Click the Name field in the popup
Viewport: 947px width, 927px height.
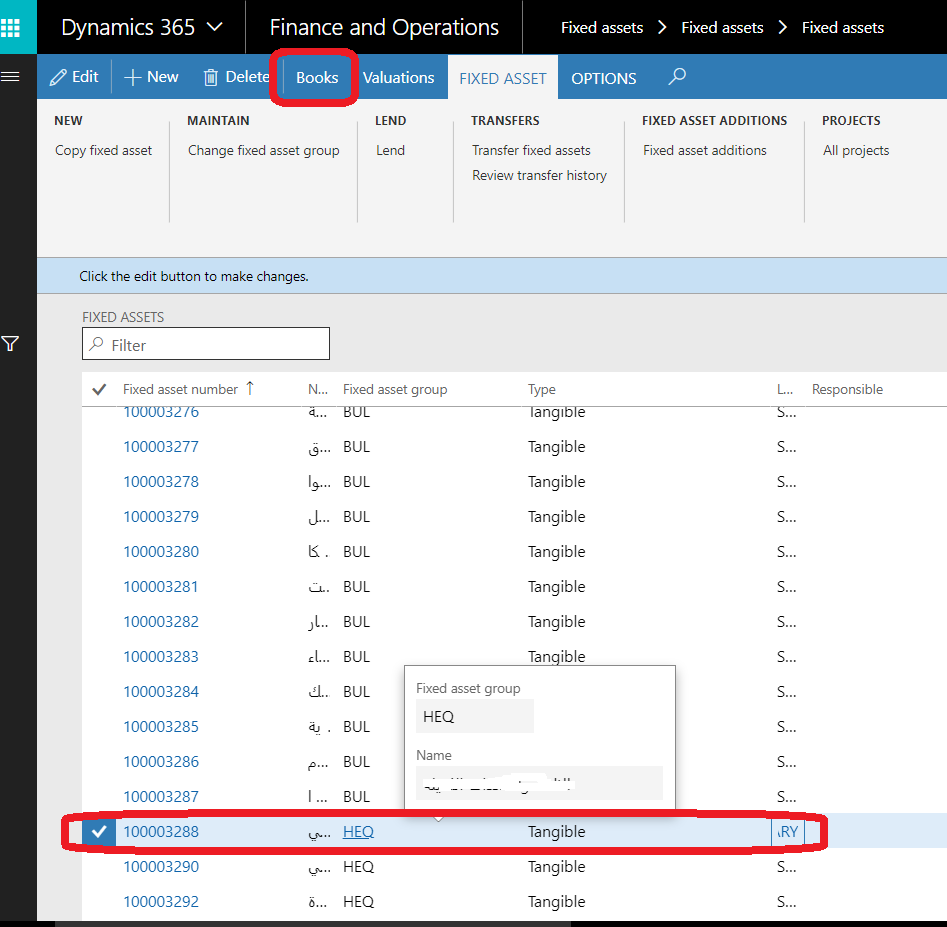coord(539,783)
